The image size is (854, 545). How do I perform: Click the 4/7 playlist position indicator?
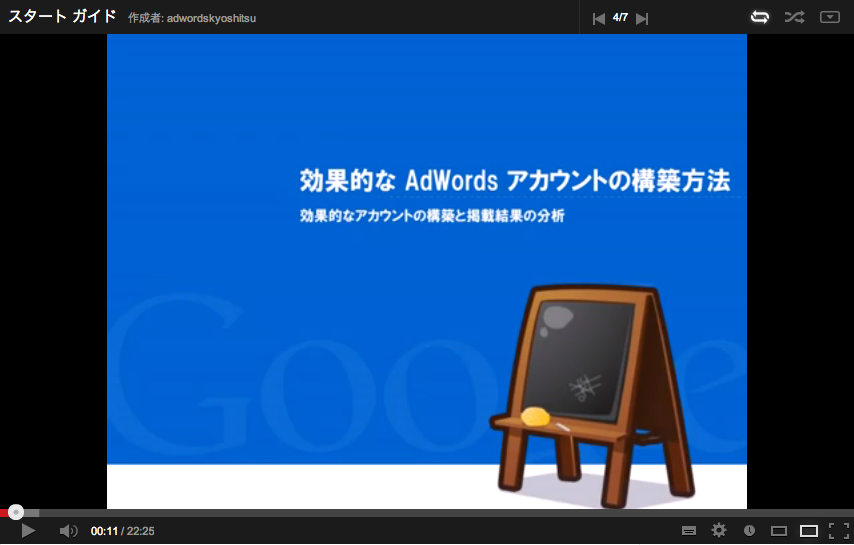coord(620,17)
